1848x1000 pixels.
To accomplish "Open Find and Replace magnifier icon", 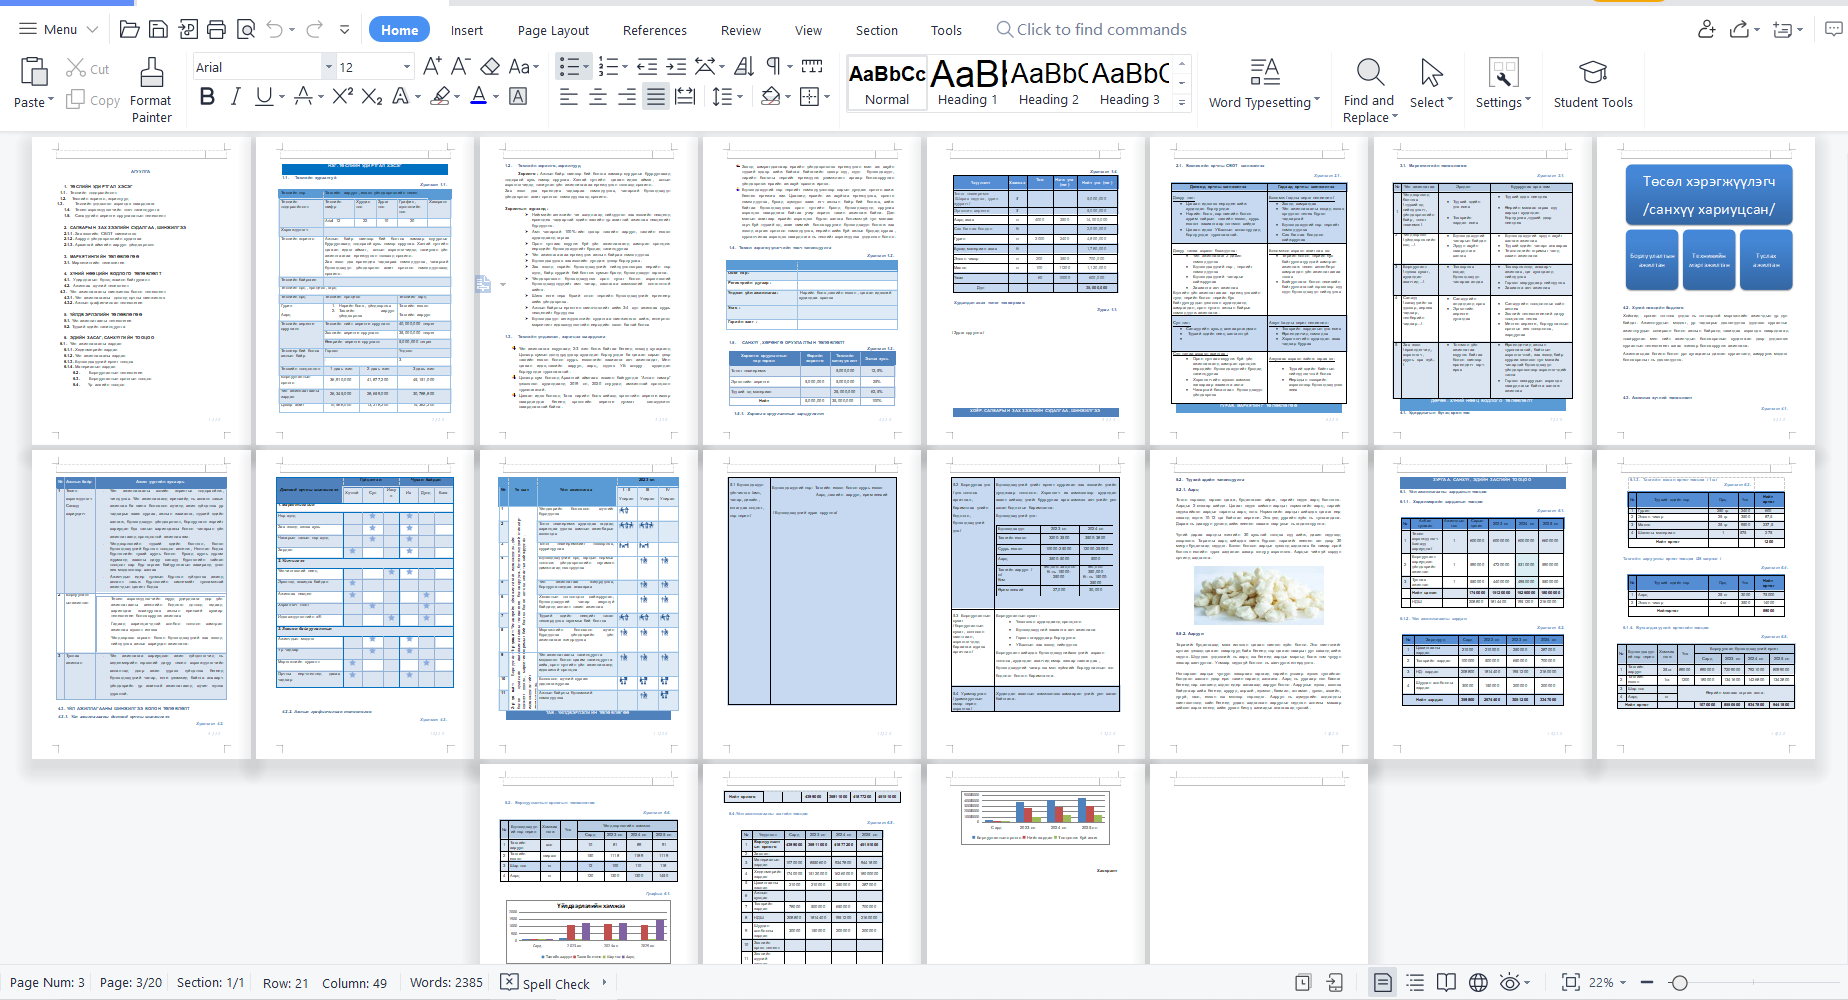I will pyautogui.click(x=1370, y=72).
